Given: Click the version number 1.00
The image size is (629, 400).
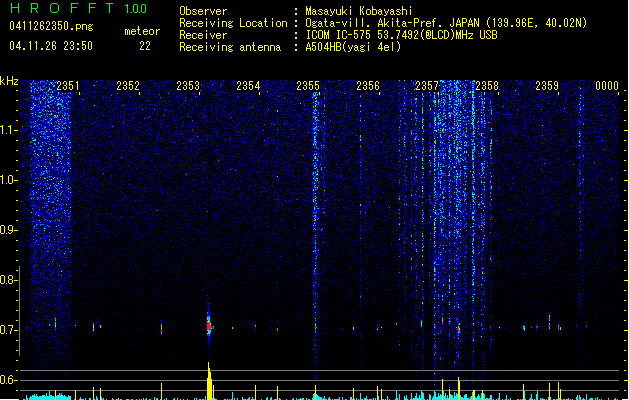Looking at the screenshot, I should 135,8.
